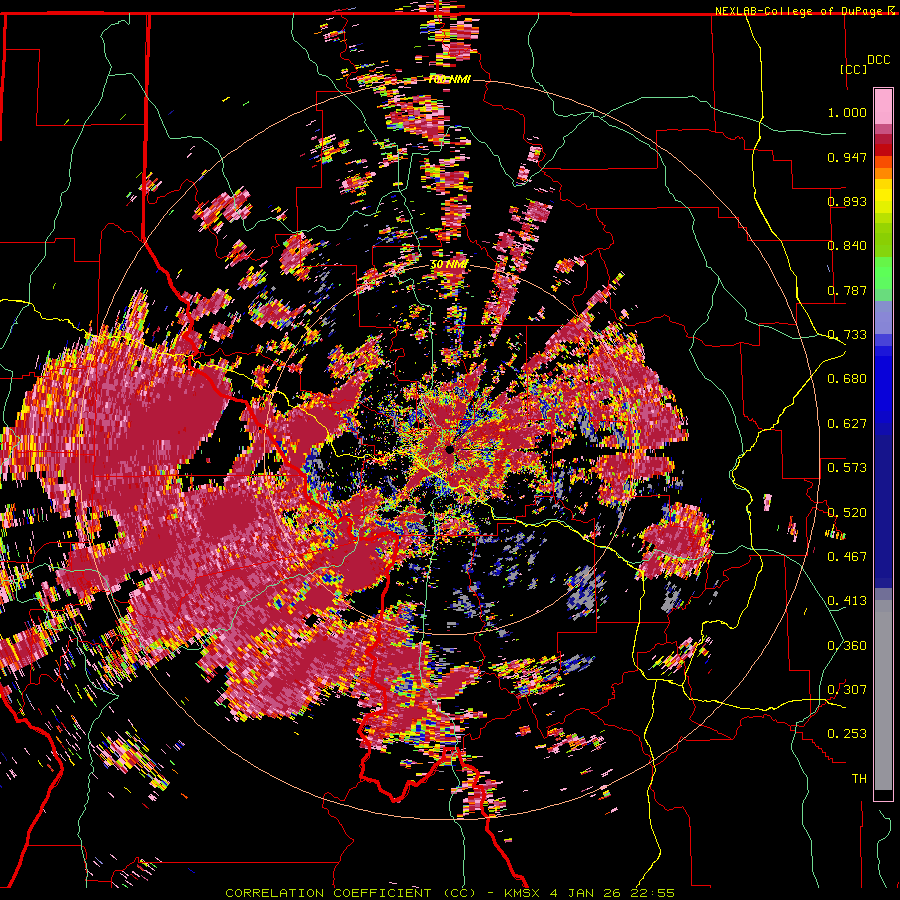900x900 pixels.
Task: Click the 0.307 scale value
Action: coord(847,689)
